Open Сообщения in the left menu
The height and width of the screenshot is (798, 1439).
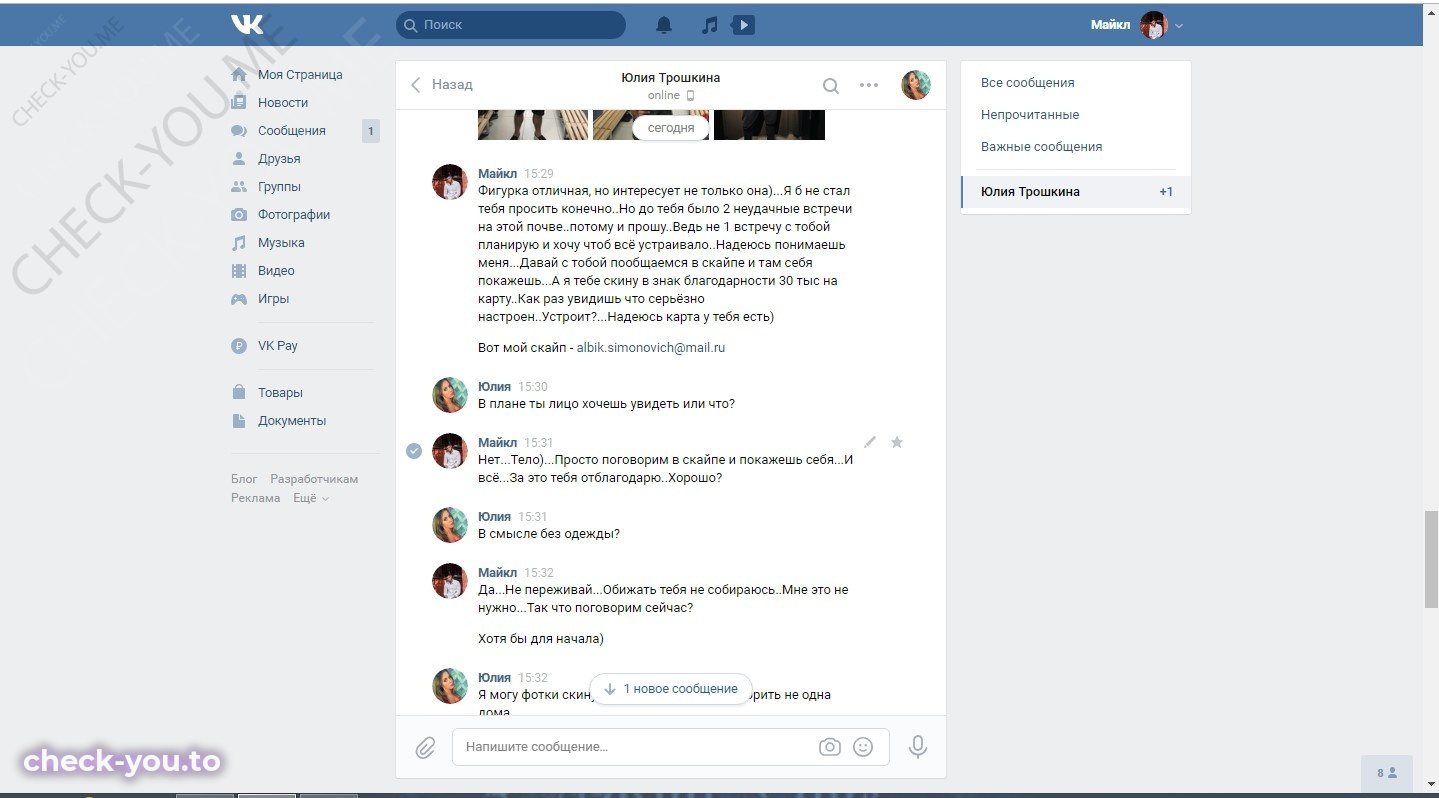pyautogui.click(x=292, y=131)
